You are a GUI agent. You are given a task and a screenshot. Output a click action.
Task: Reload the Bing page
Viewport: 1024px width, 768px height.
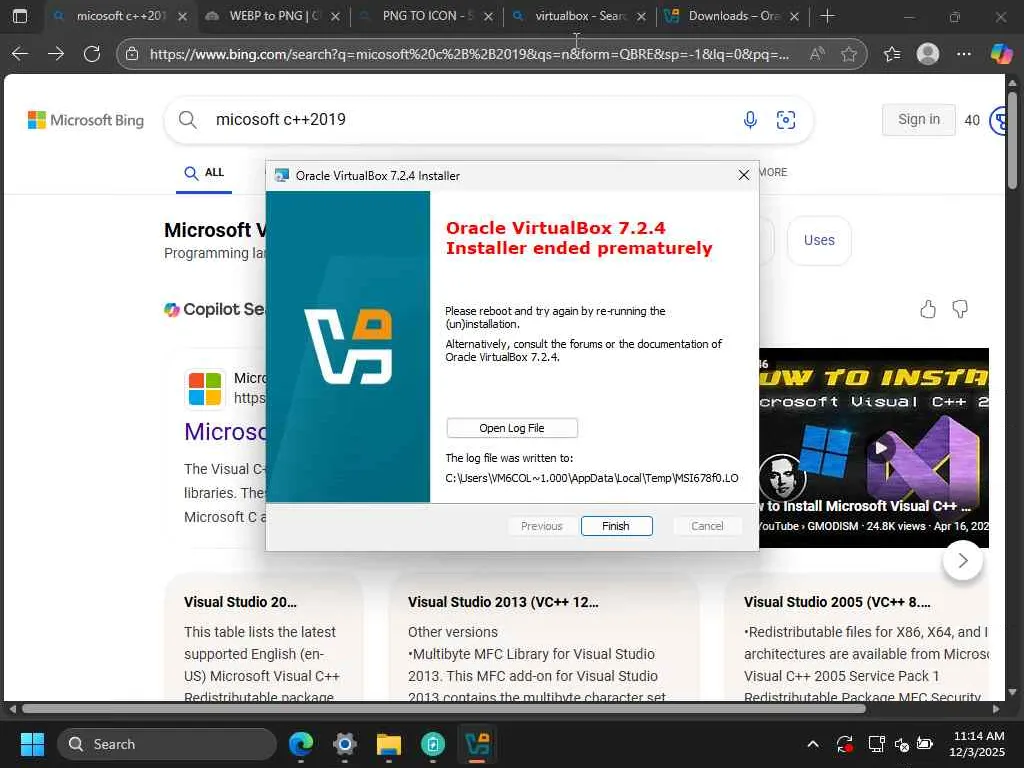[92, 54]
